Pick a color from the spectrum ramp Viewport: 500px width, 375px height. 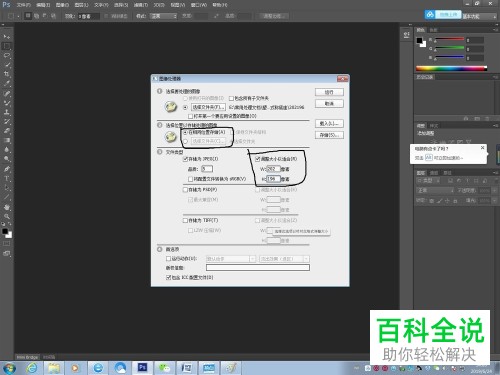(x=451, y=69)
